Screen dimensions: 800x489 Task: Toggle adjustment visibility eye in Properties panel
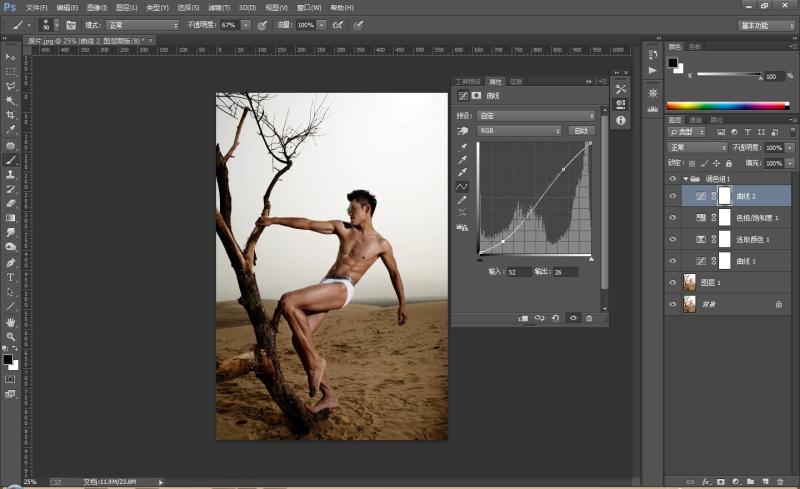click(x=573, y=318)
